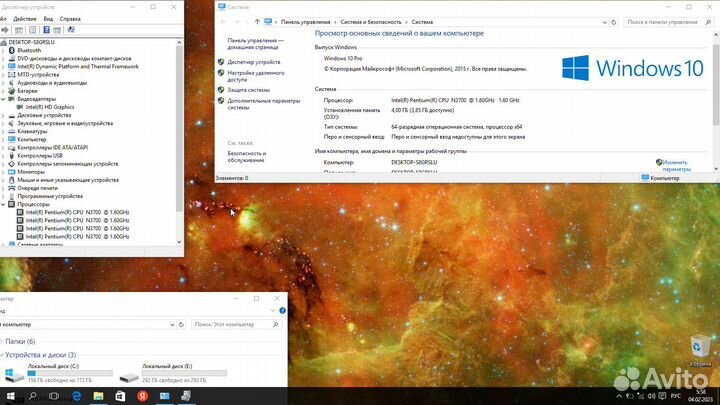Click the forward arrow in Device Manager toolbar

5,30
